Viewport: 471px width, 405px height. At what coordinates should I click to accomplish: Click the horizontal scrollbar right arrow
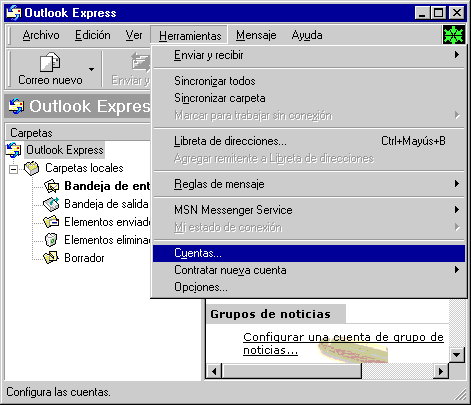coord(441,371)
